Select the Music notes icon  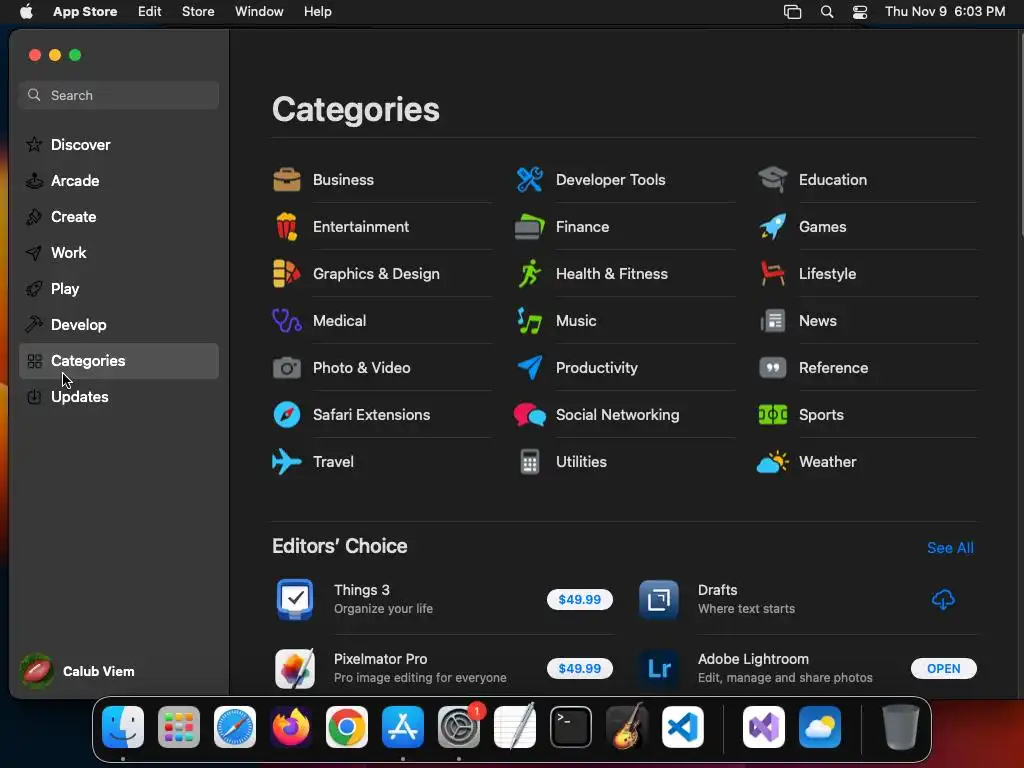tap(530, 321)
